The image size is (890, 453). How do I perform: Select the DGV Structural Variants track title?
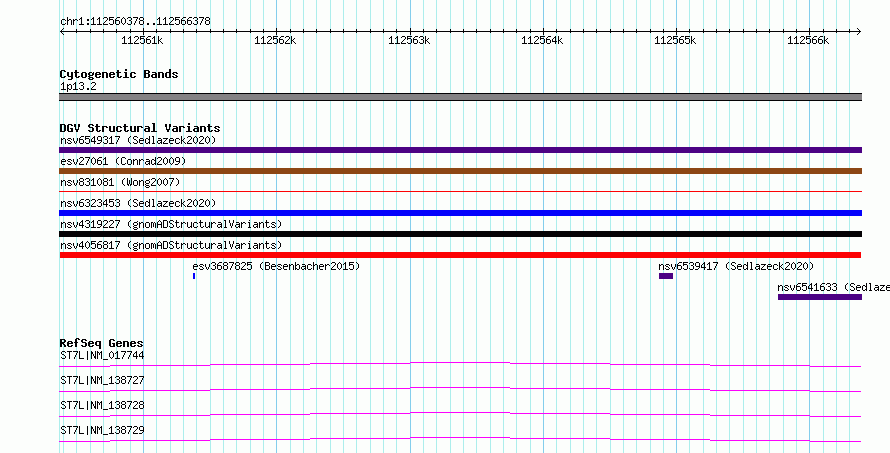click(140, 128)
